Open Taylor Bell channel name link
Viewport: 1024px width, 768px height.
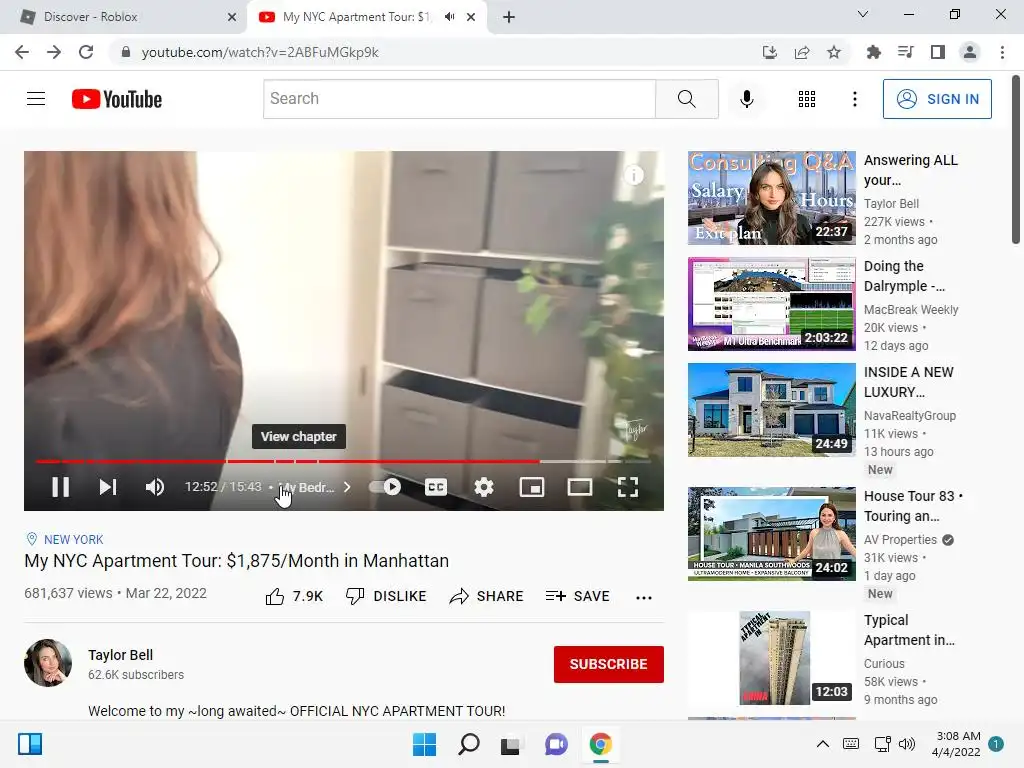click(x=121, y=655)
